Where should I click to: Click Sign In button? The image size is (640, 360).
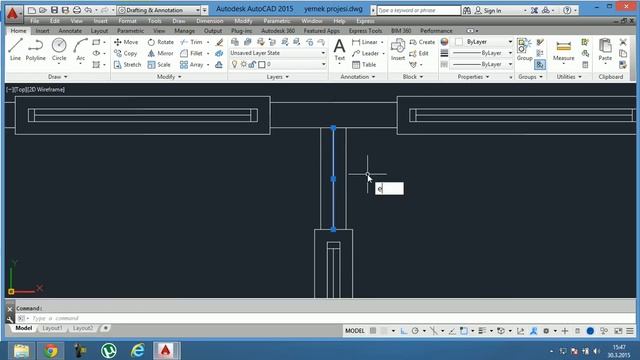[488, 11]
